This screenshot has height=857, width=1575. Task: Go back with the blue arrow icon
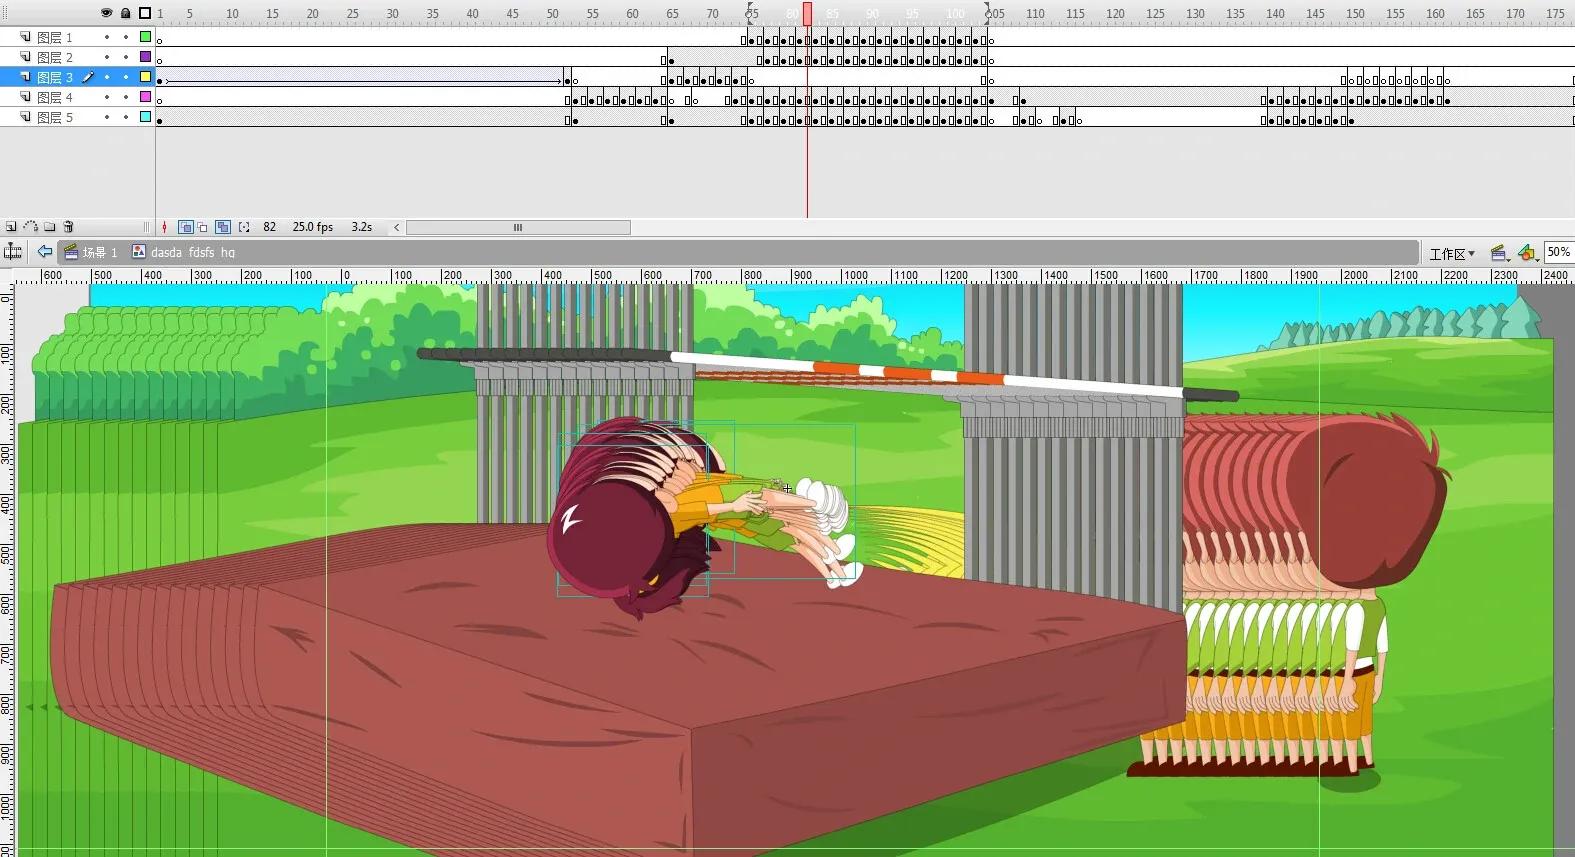[45, 252]
